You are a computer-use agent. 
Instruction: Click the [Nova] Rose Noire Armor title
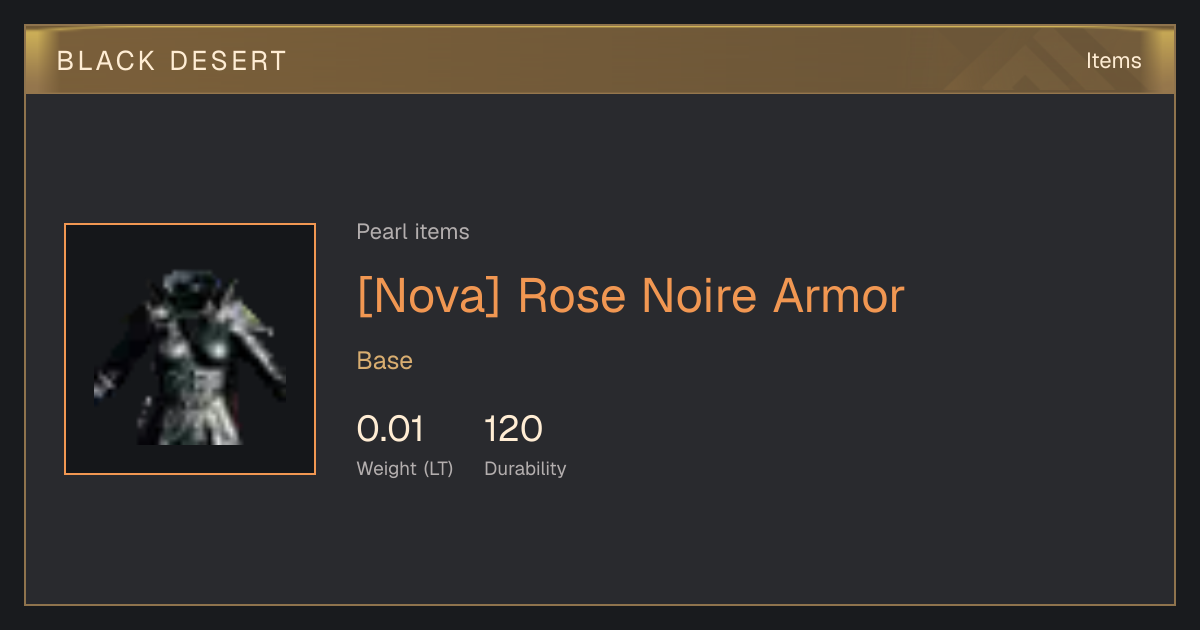pyautogui.click(x=630, y=296)
